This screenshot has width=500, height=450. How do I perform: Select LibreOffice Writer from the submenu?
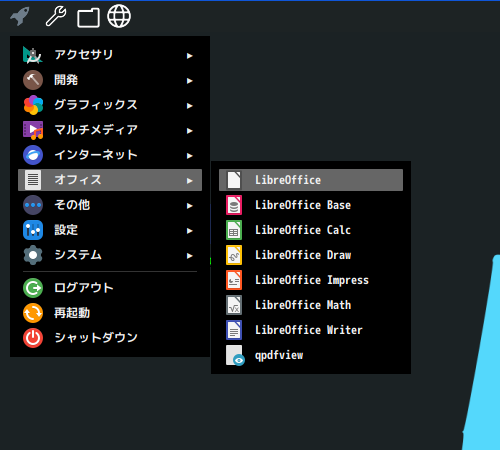(311, 330)
